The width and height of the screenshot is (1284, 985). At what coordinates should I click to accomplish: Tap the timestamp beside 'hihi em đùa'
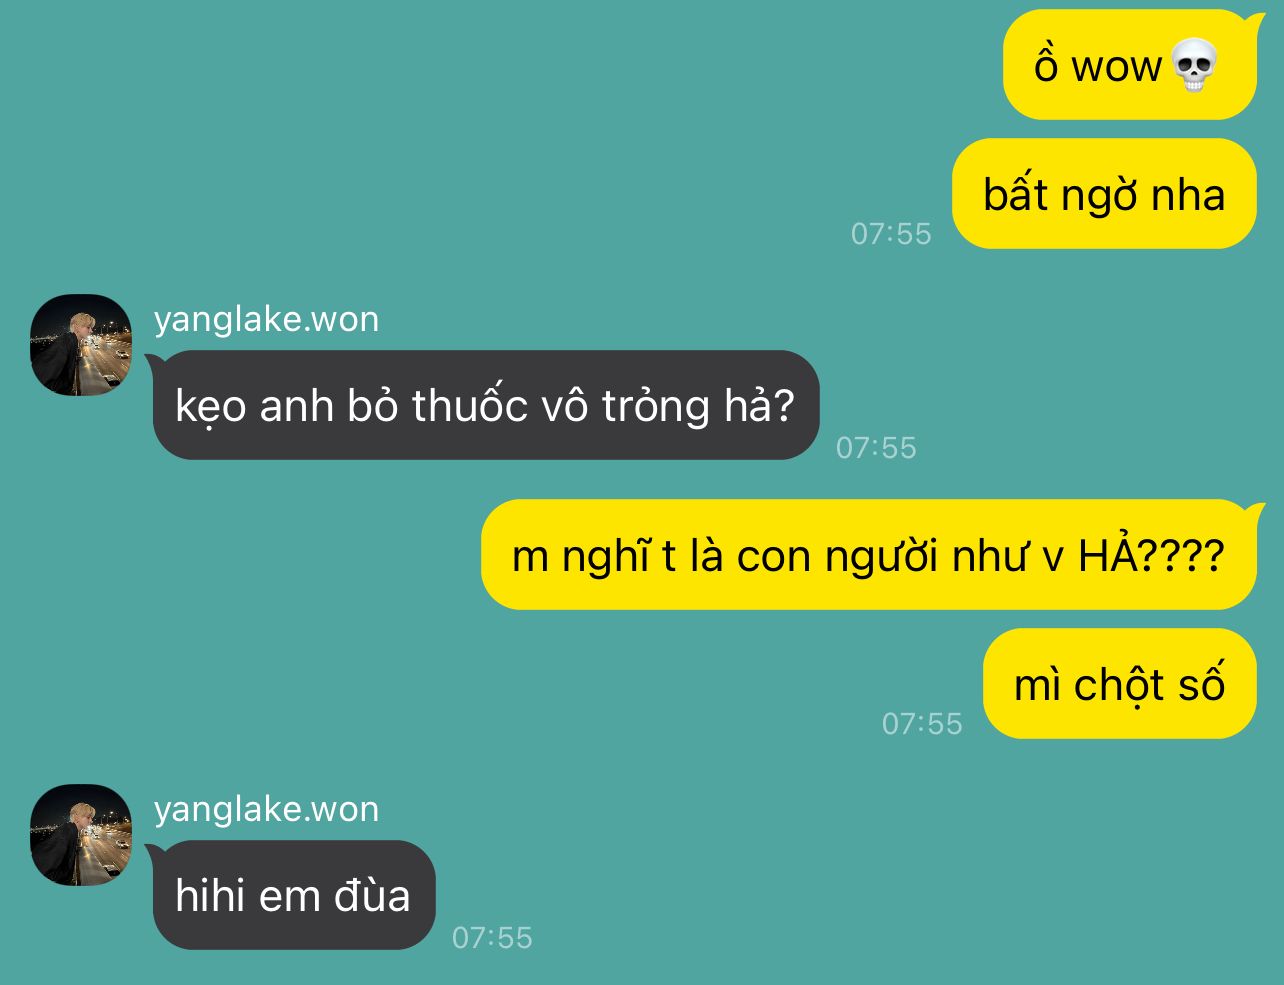[x=492, y=938]
